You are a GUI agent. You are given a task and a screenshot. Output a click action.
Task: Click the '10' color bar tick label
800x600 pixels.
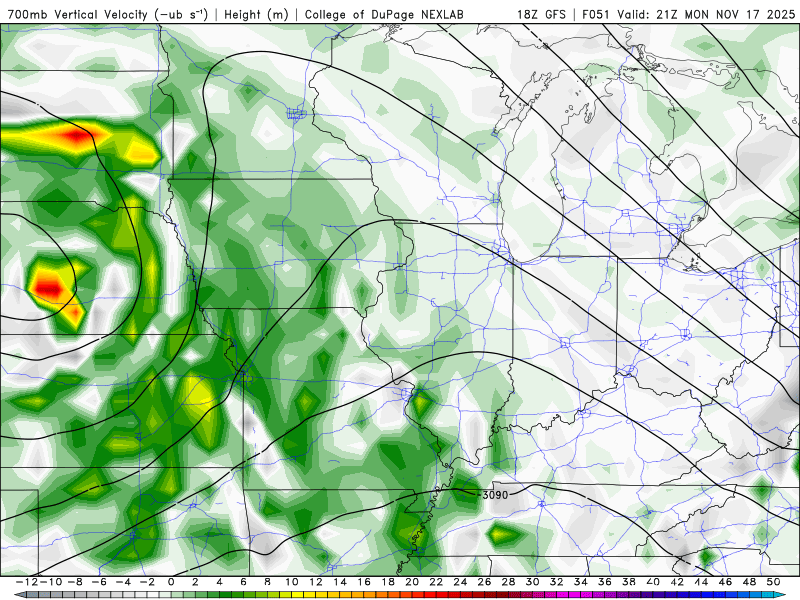(291, 582)
